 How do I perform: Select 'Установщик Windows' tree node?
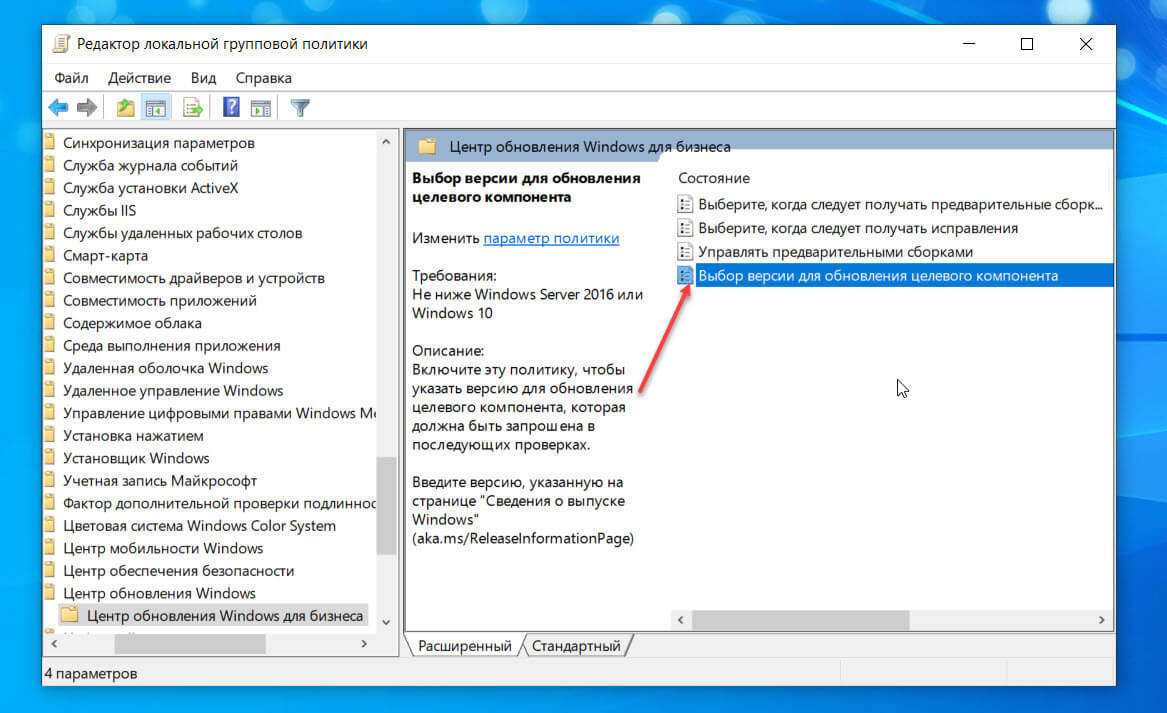pyautogui.click(x=135, y=458)
